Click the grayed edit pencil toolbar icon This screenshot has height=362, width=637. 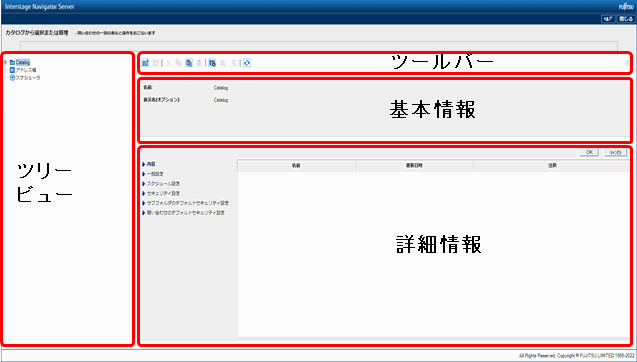(x=156, y=63)
